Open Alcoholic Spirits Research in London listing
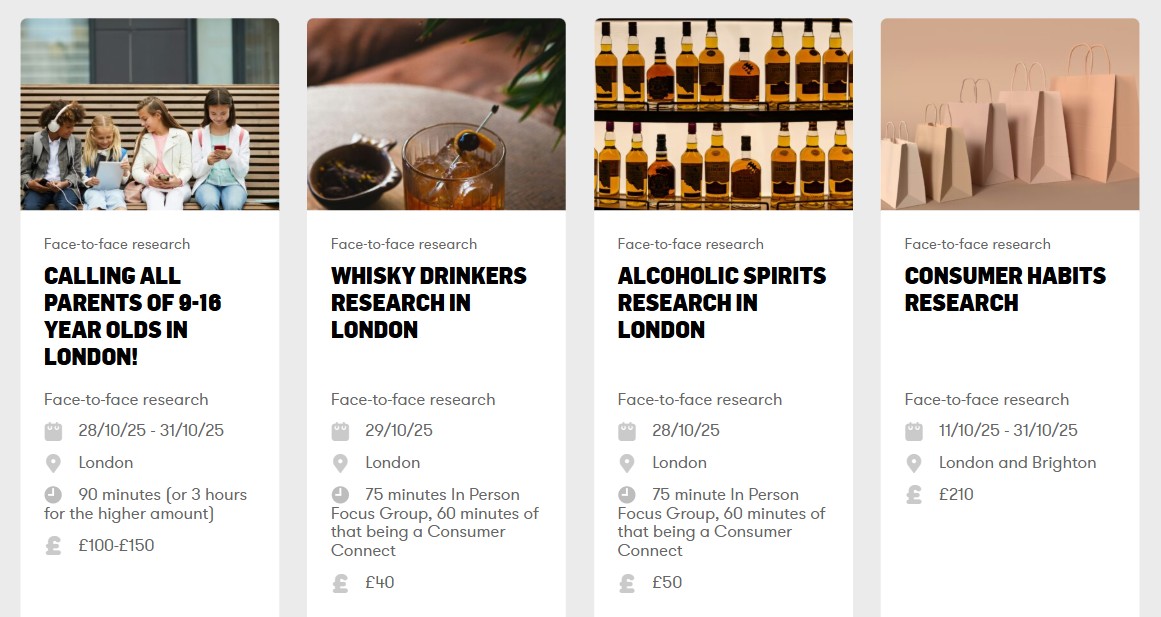 pos(721,302)
